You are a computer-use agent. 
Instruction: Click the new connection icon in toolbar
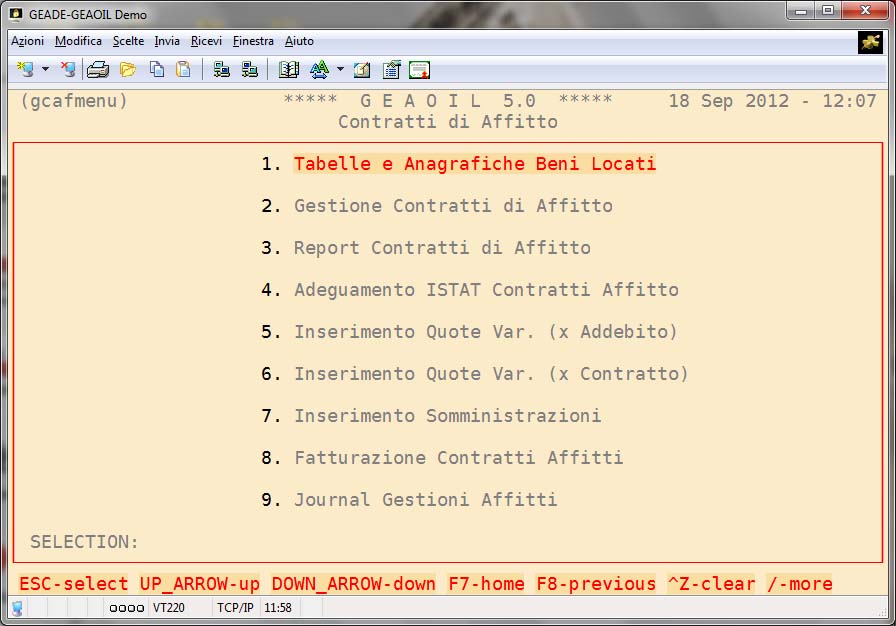tap(25, 69)
